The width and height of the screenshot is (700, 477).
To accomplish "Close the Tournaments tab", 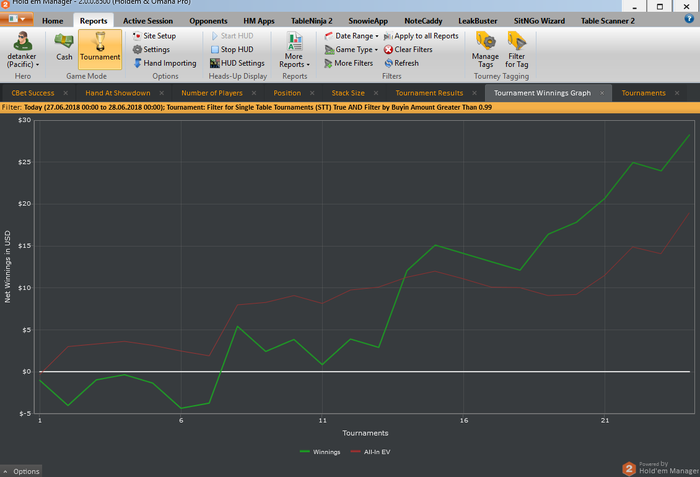I will point(677,93).
